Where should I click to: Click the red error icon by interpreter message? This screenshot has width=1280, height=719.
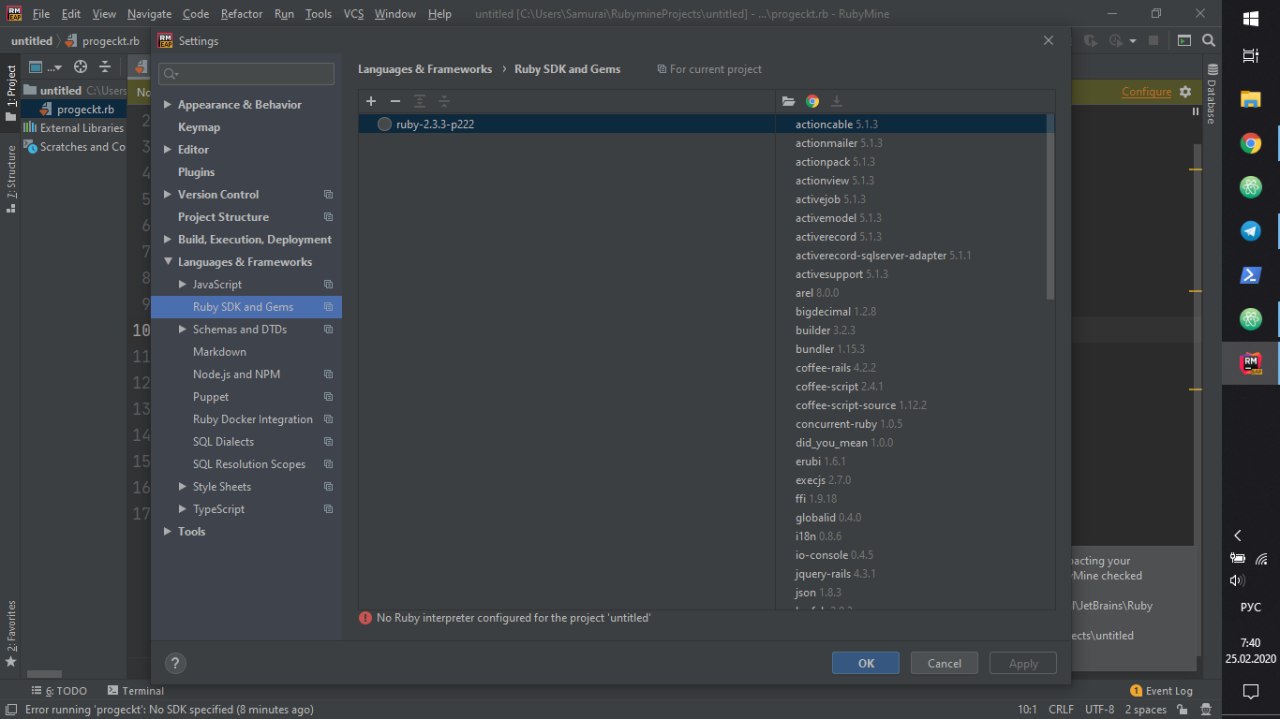tap(365, 618)
